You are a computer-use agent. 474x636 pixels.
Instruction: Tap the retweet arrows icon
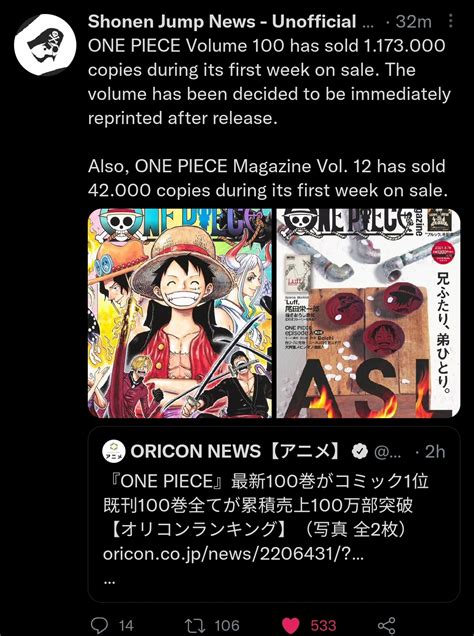[x=195, y=625]
